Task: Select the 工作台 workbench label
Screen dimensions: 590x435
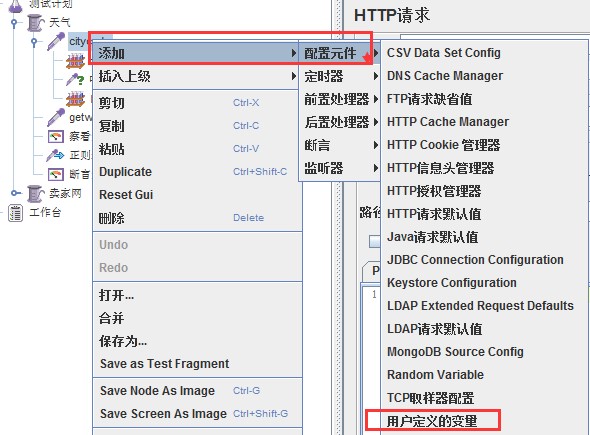Action: click(45, 213)
